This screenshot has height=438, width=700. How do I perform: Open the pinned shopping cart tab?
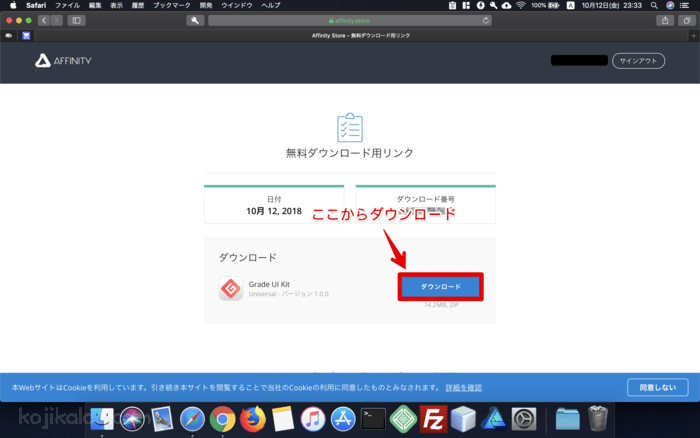point(26,36)
